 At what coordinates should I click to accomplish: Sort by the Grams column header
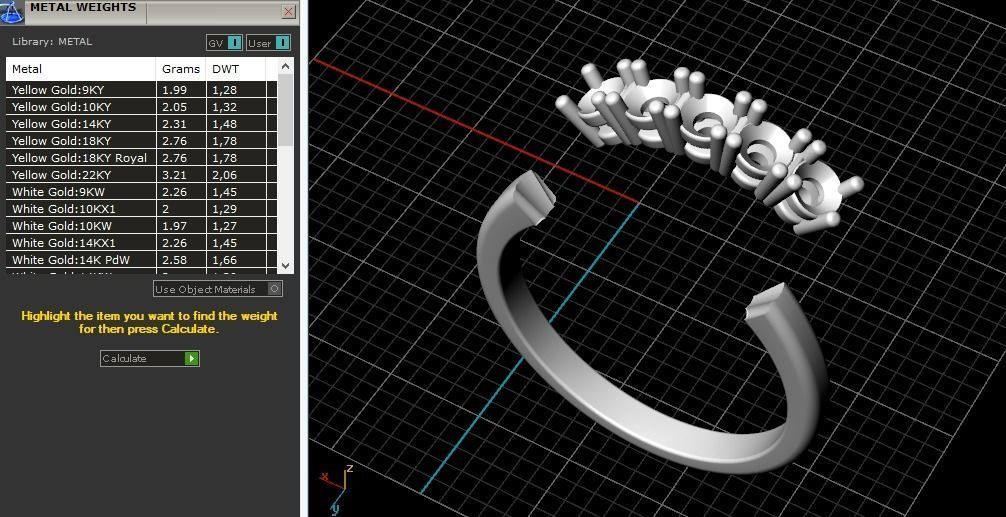click(181, 69)
